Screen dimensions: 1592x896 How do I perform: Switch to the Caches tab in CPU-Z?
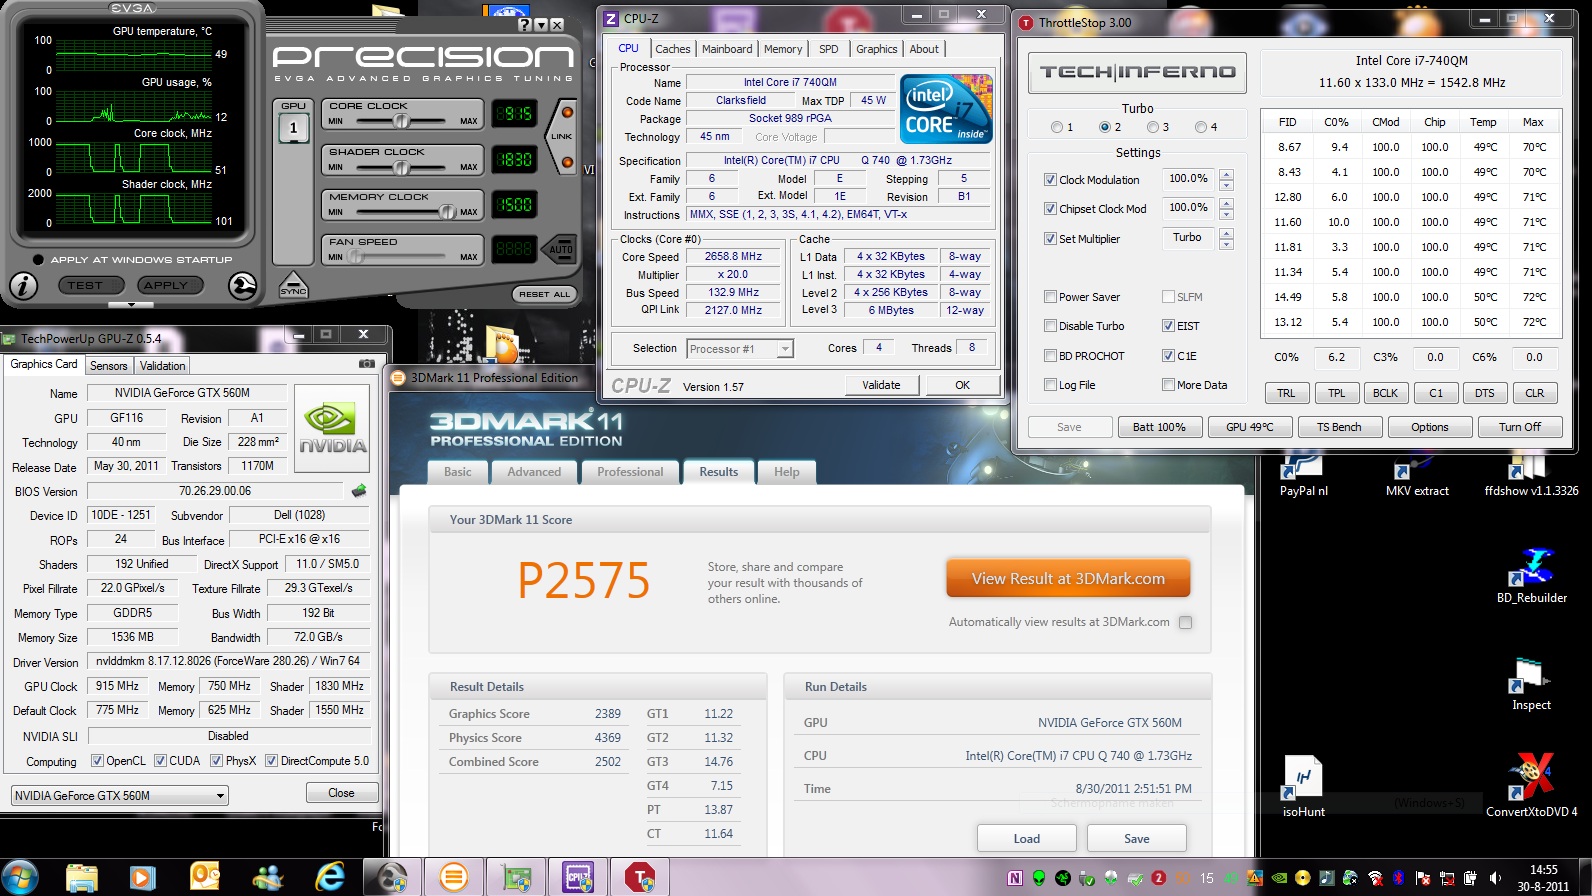[672, 49]
